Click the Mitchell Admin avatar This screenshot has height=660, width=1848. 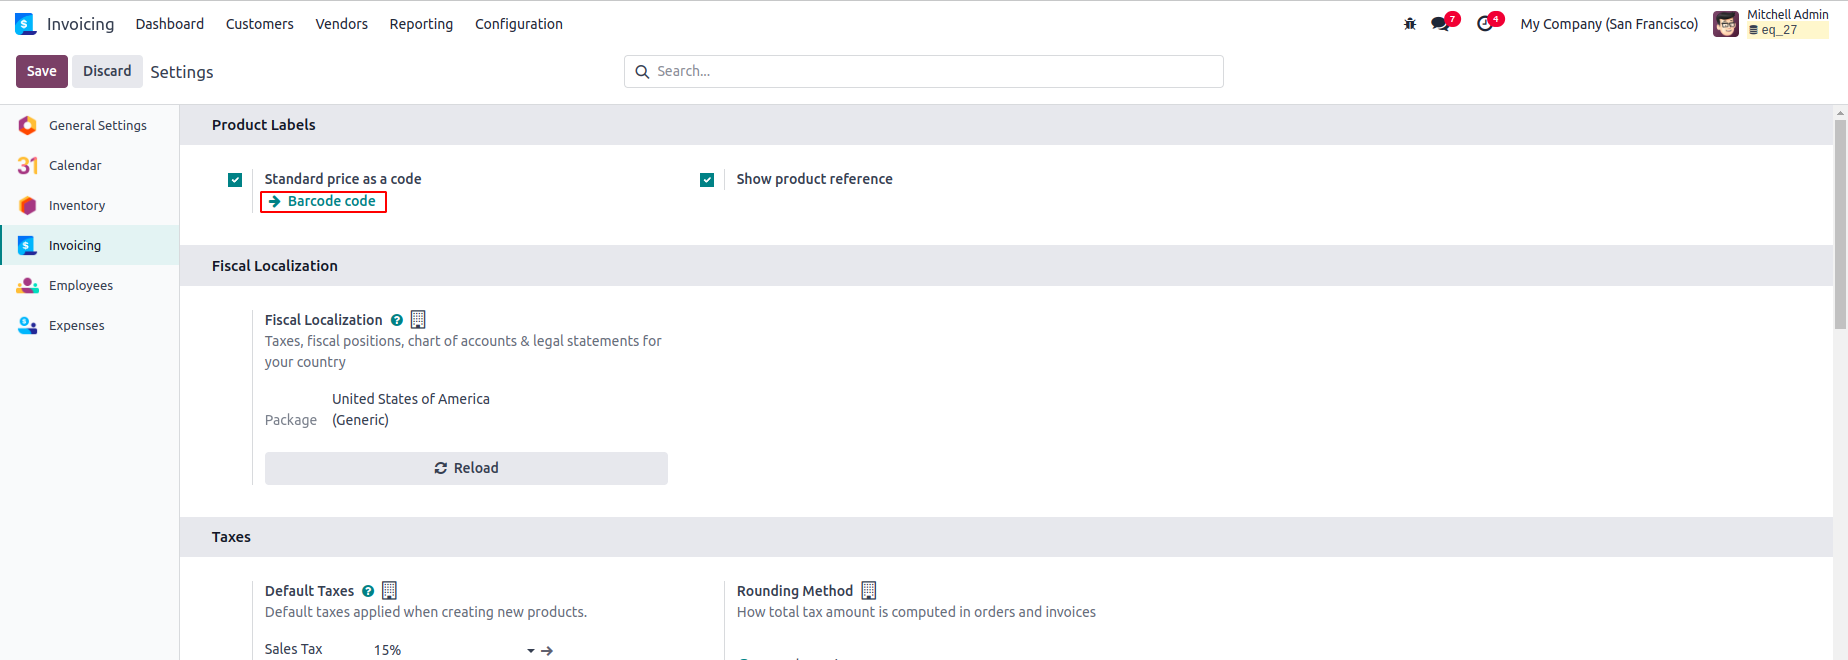1726,24
